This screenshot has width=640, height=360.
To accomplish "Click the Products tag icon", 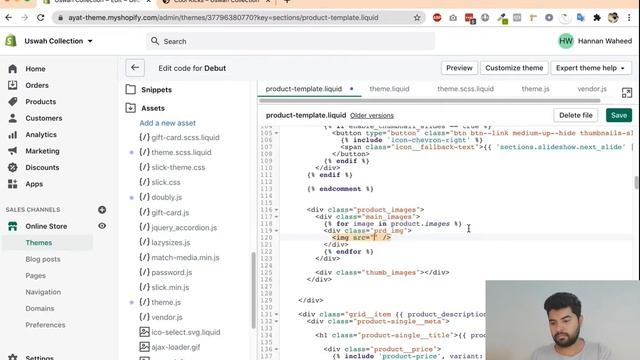I will [x=13, y=102].
